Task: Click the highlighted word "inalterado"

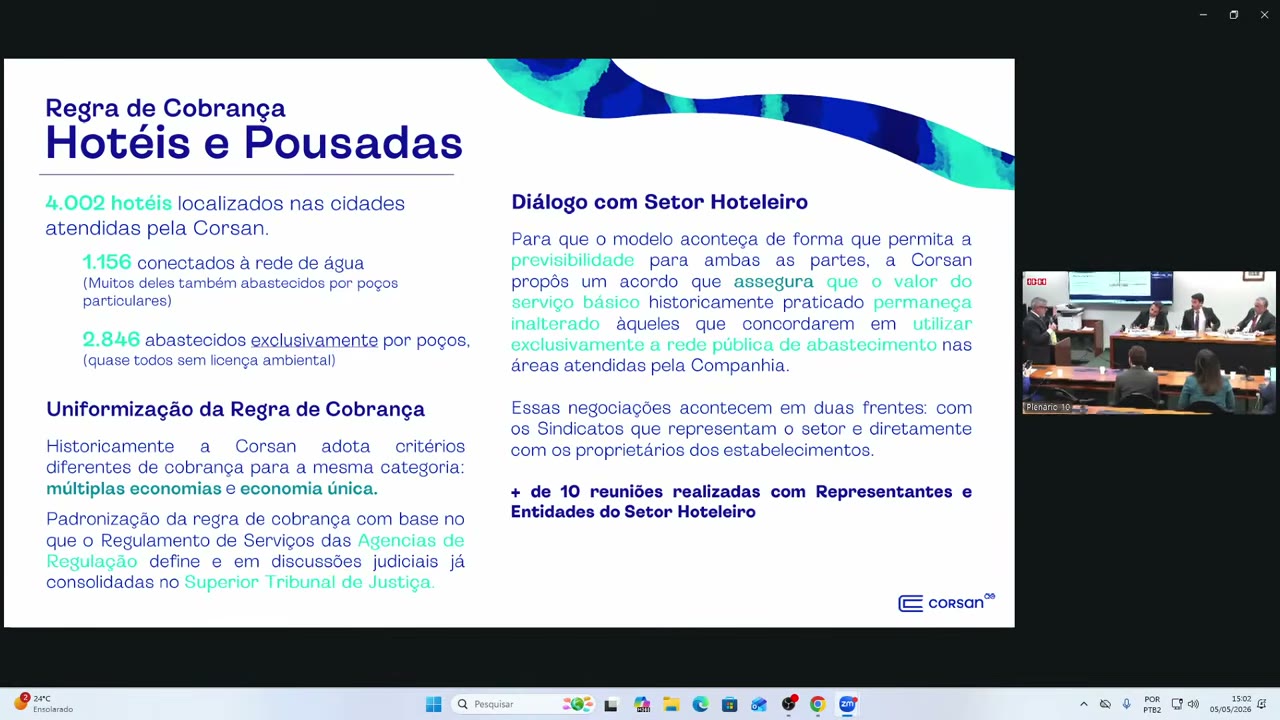Action: (x=555, y=324)
